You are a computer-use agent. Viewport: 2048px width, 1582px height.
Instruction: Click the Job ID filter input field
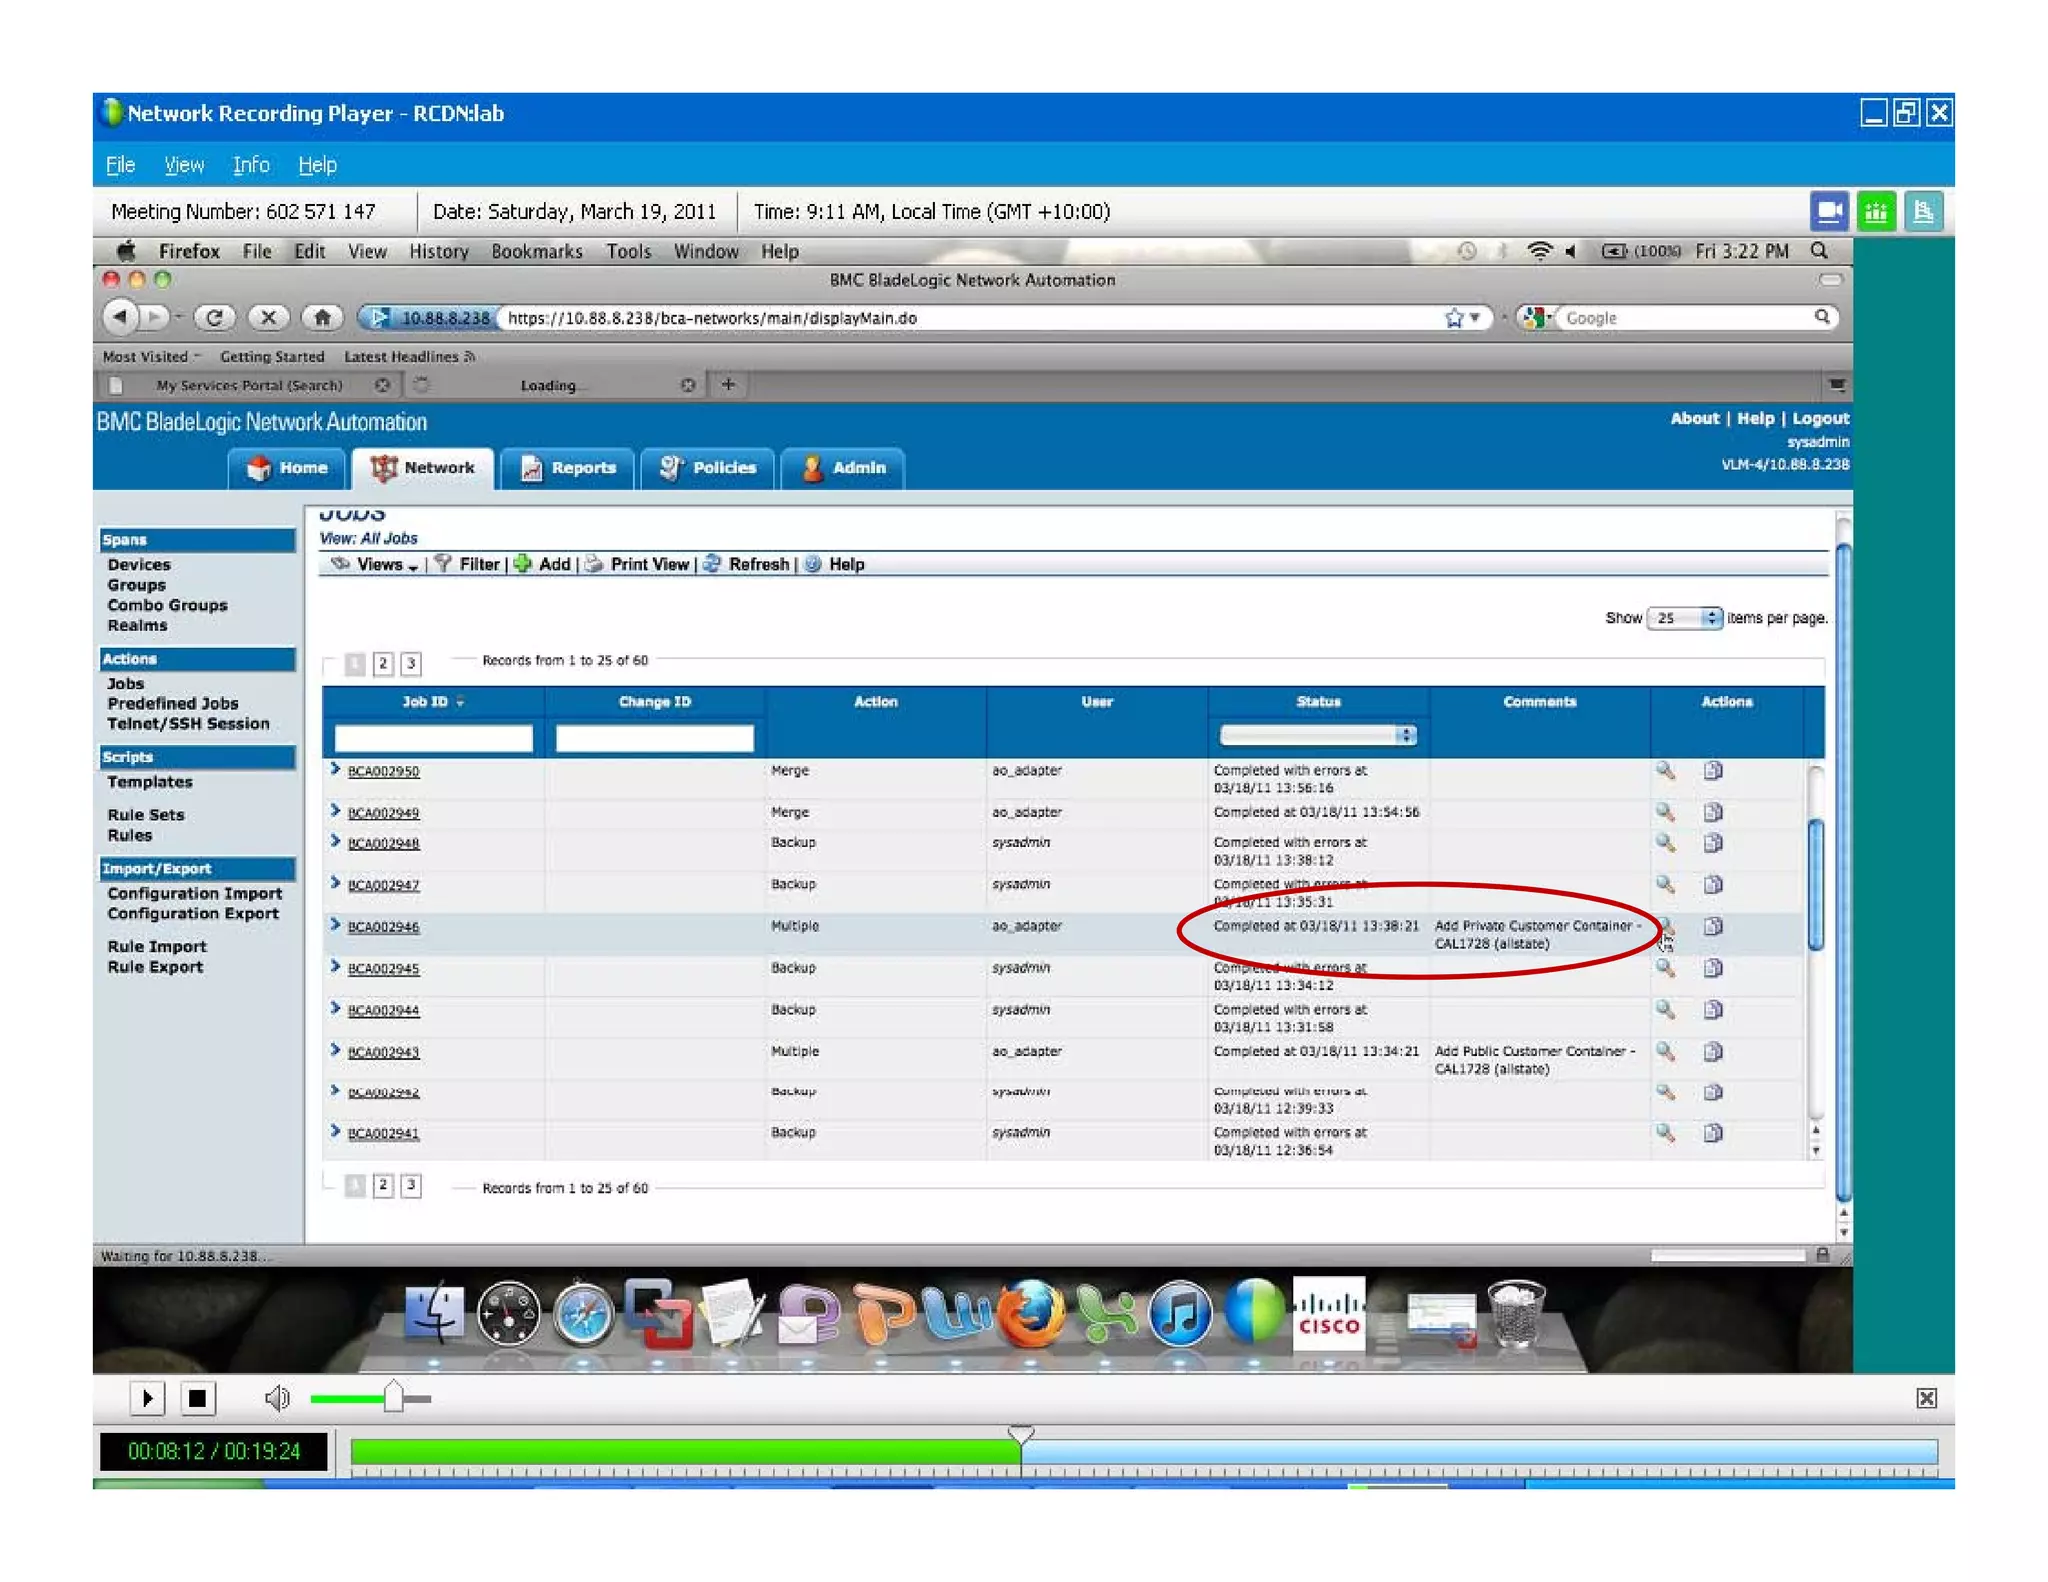tap(433, 738)
